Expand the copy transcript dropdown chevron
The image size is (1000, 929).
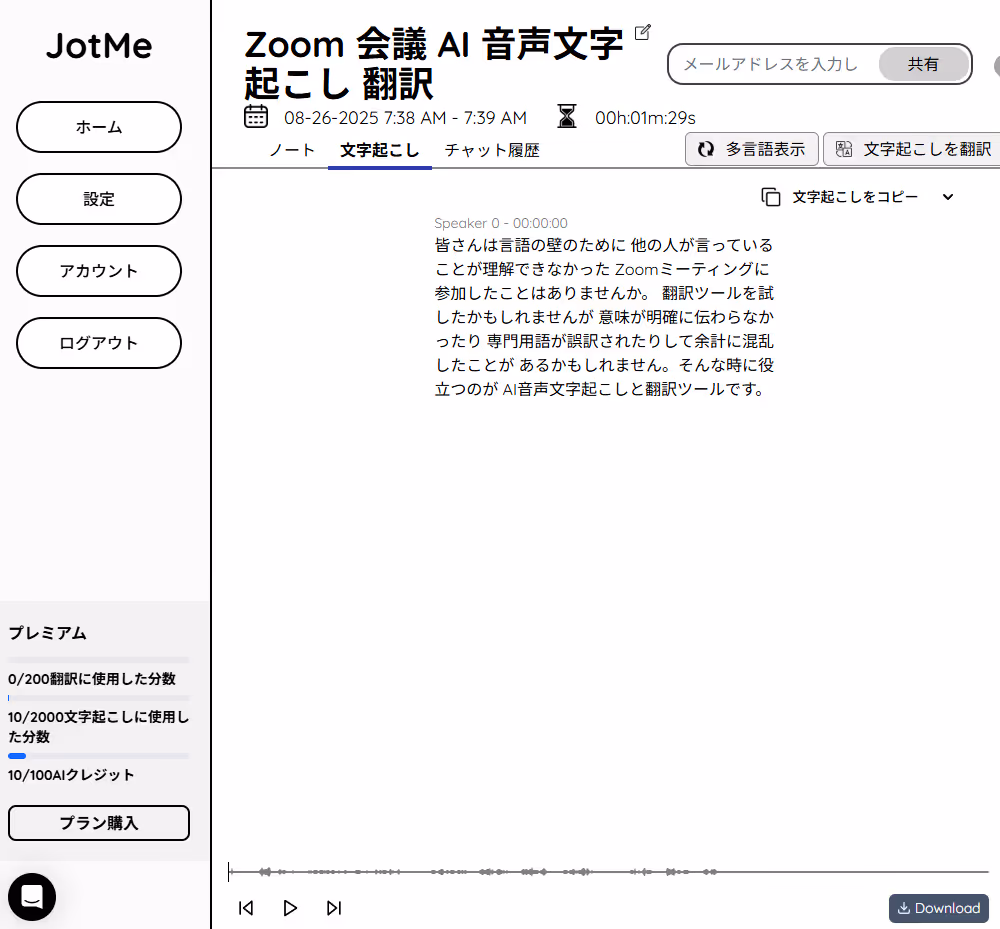[x=948, y=197]
